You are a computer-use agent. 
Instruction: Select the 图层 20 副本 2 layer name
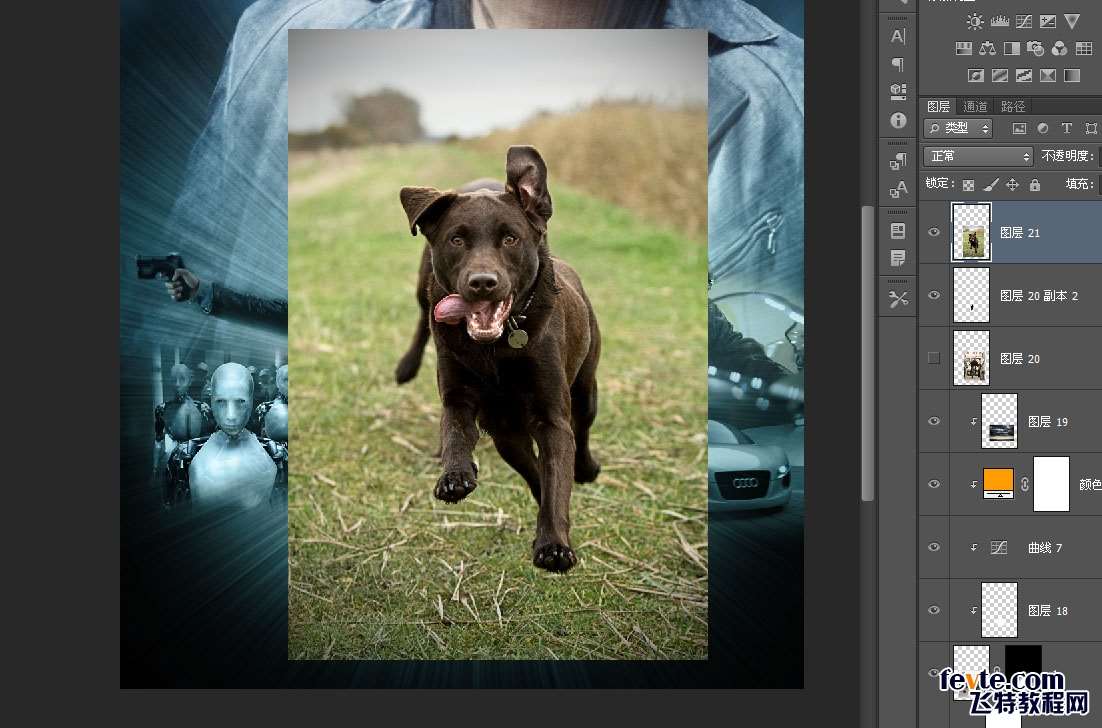[x=1039, y=296]
